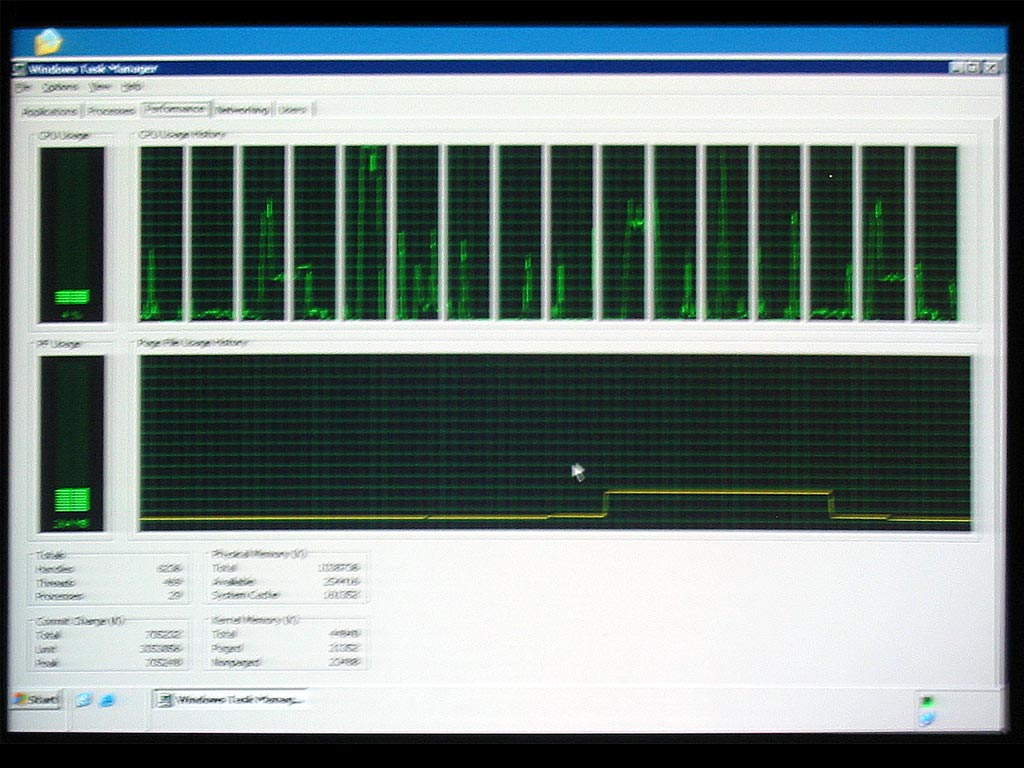Click the Windows Task Manager taskbar button
This screenshot has height=768, width=1024.
[231, 699]
